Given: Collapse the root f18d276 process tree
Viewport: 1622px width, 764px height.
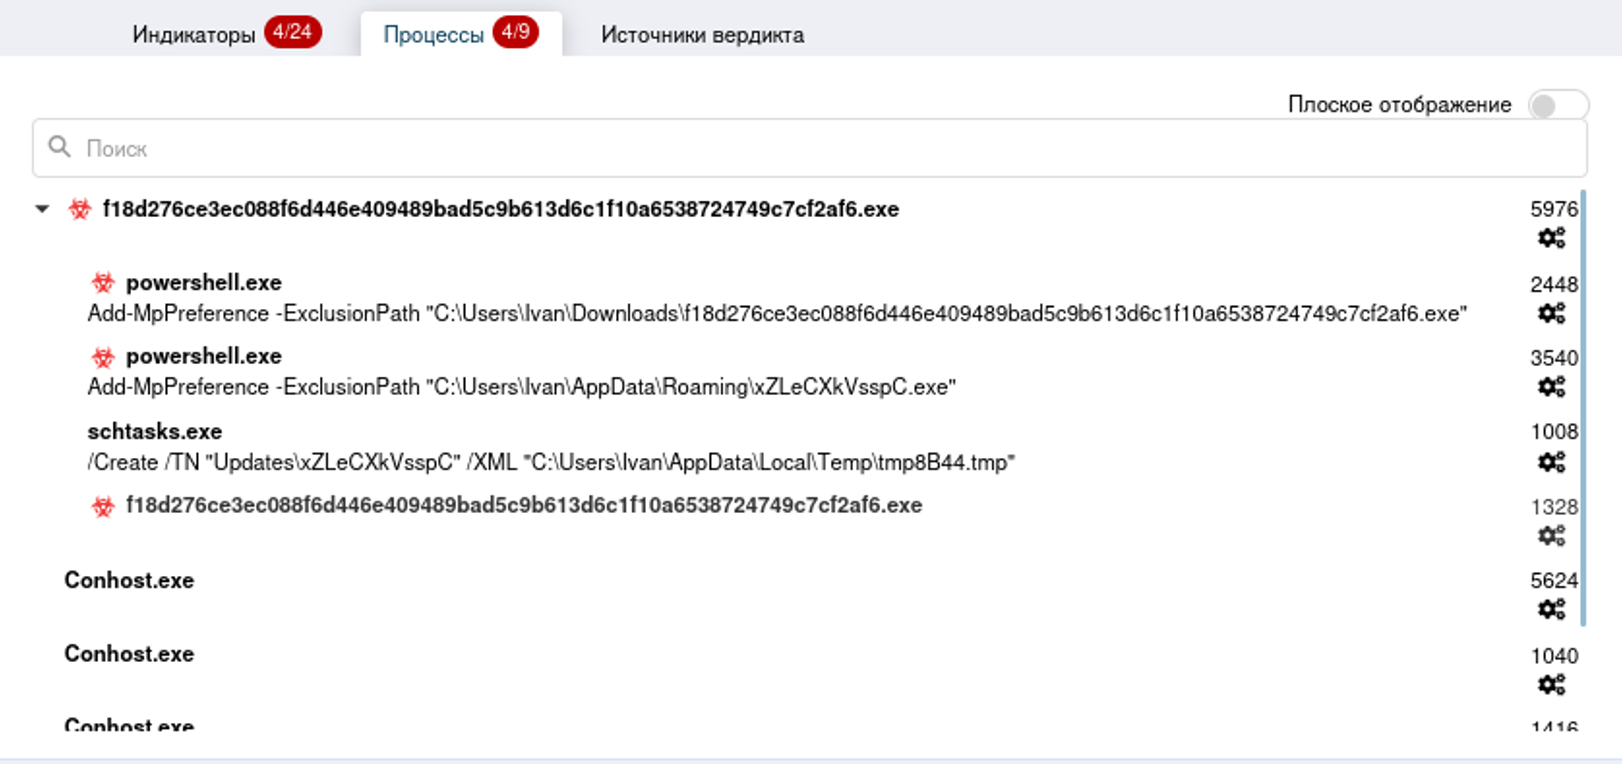Looking at the screenshot, I should (x=42, y=209).
